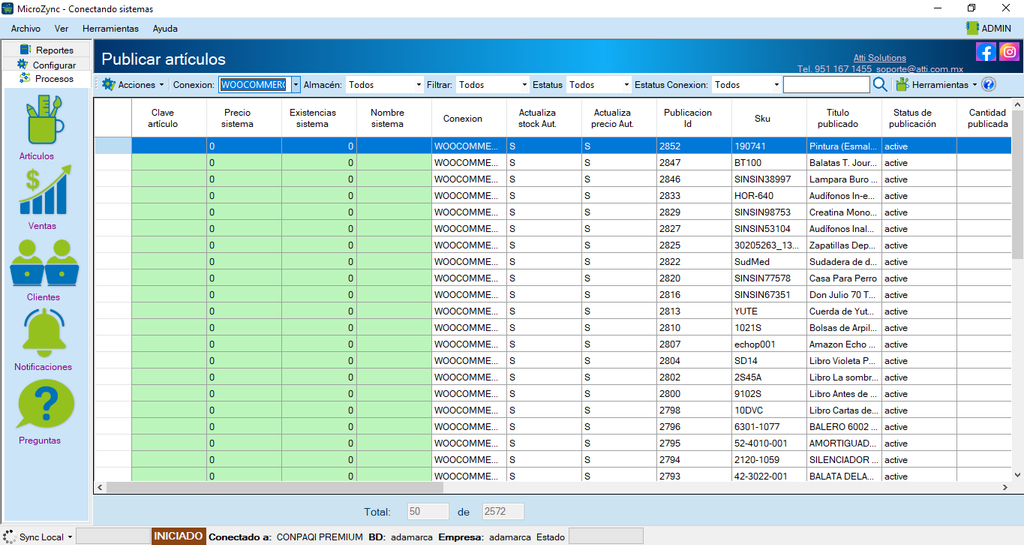Open the Procesos sidebar tab

(x=47, y=78)
